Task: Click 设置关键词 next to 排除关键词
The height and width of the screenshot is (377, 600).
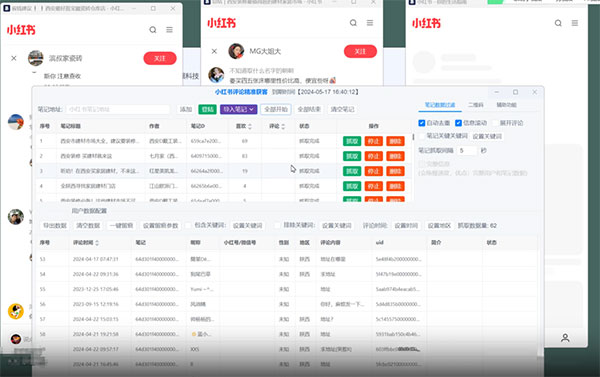Action: 337,225
